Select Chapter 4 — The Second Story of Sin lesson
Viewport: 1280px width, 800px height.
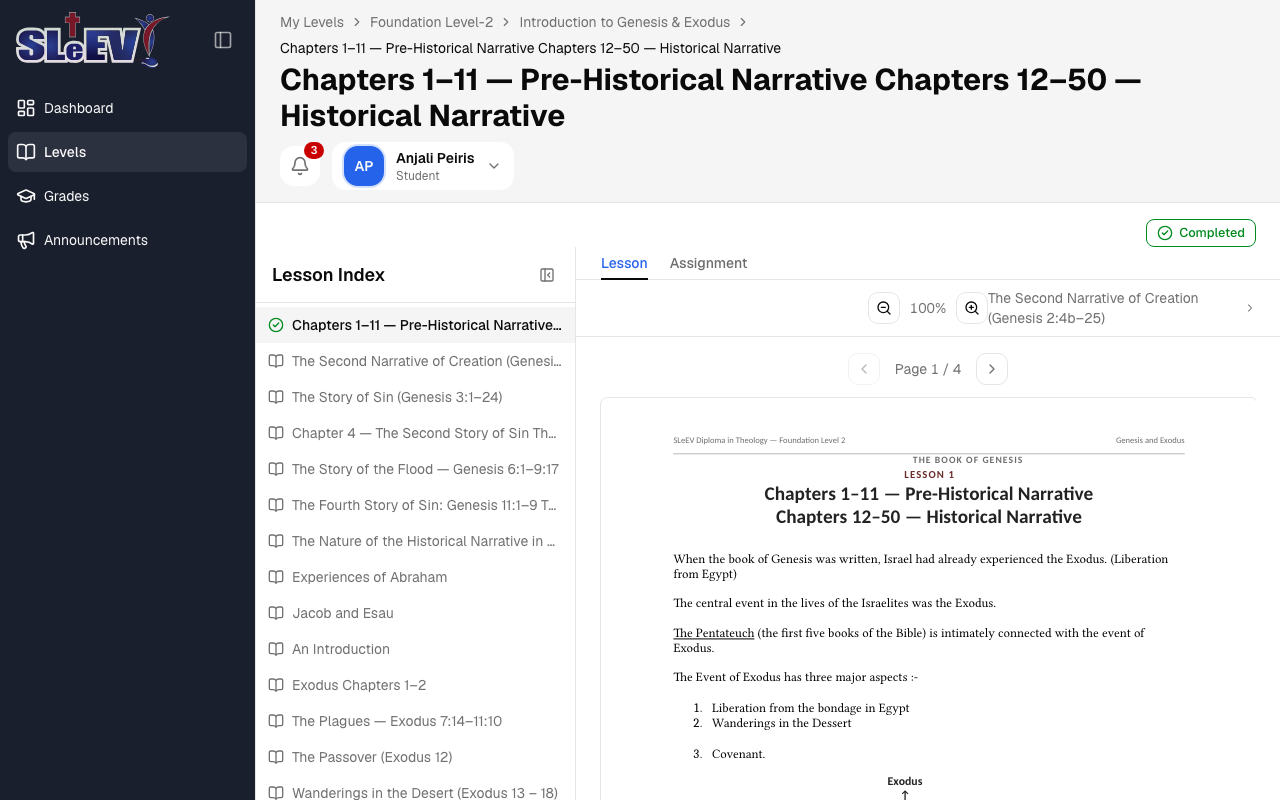point(415,433)
